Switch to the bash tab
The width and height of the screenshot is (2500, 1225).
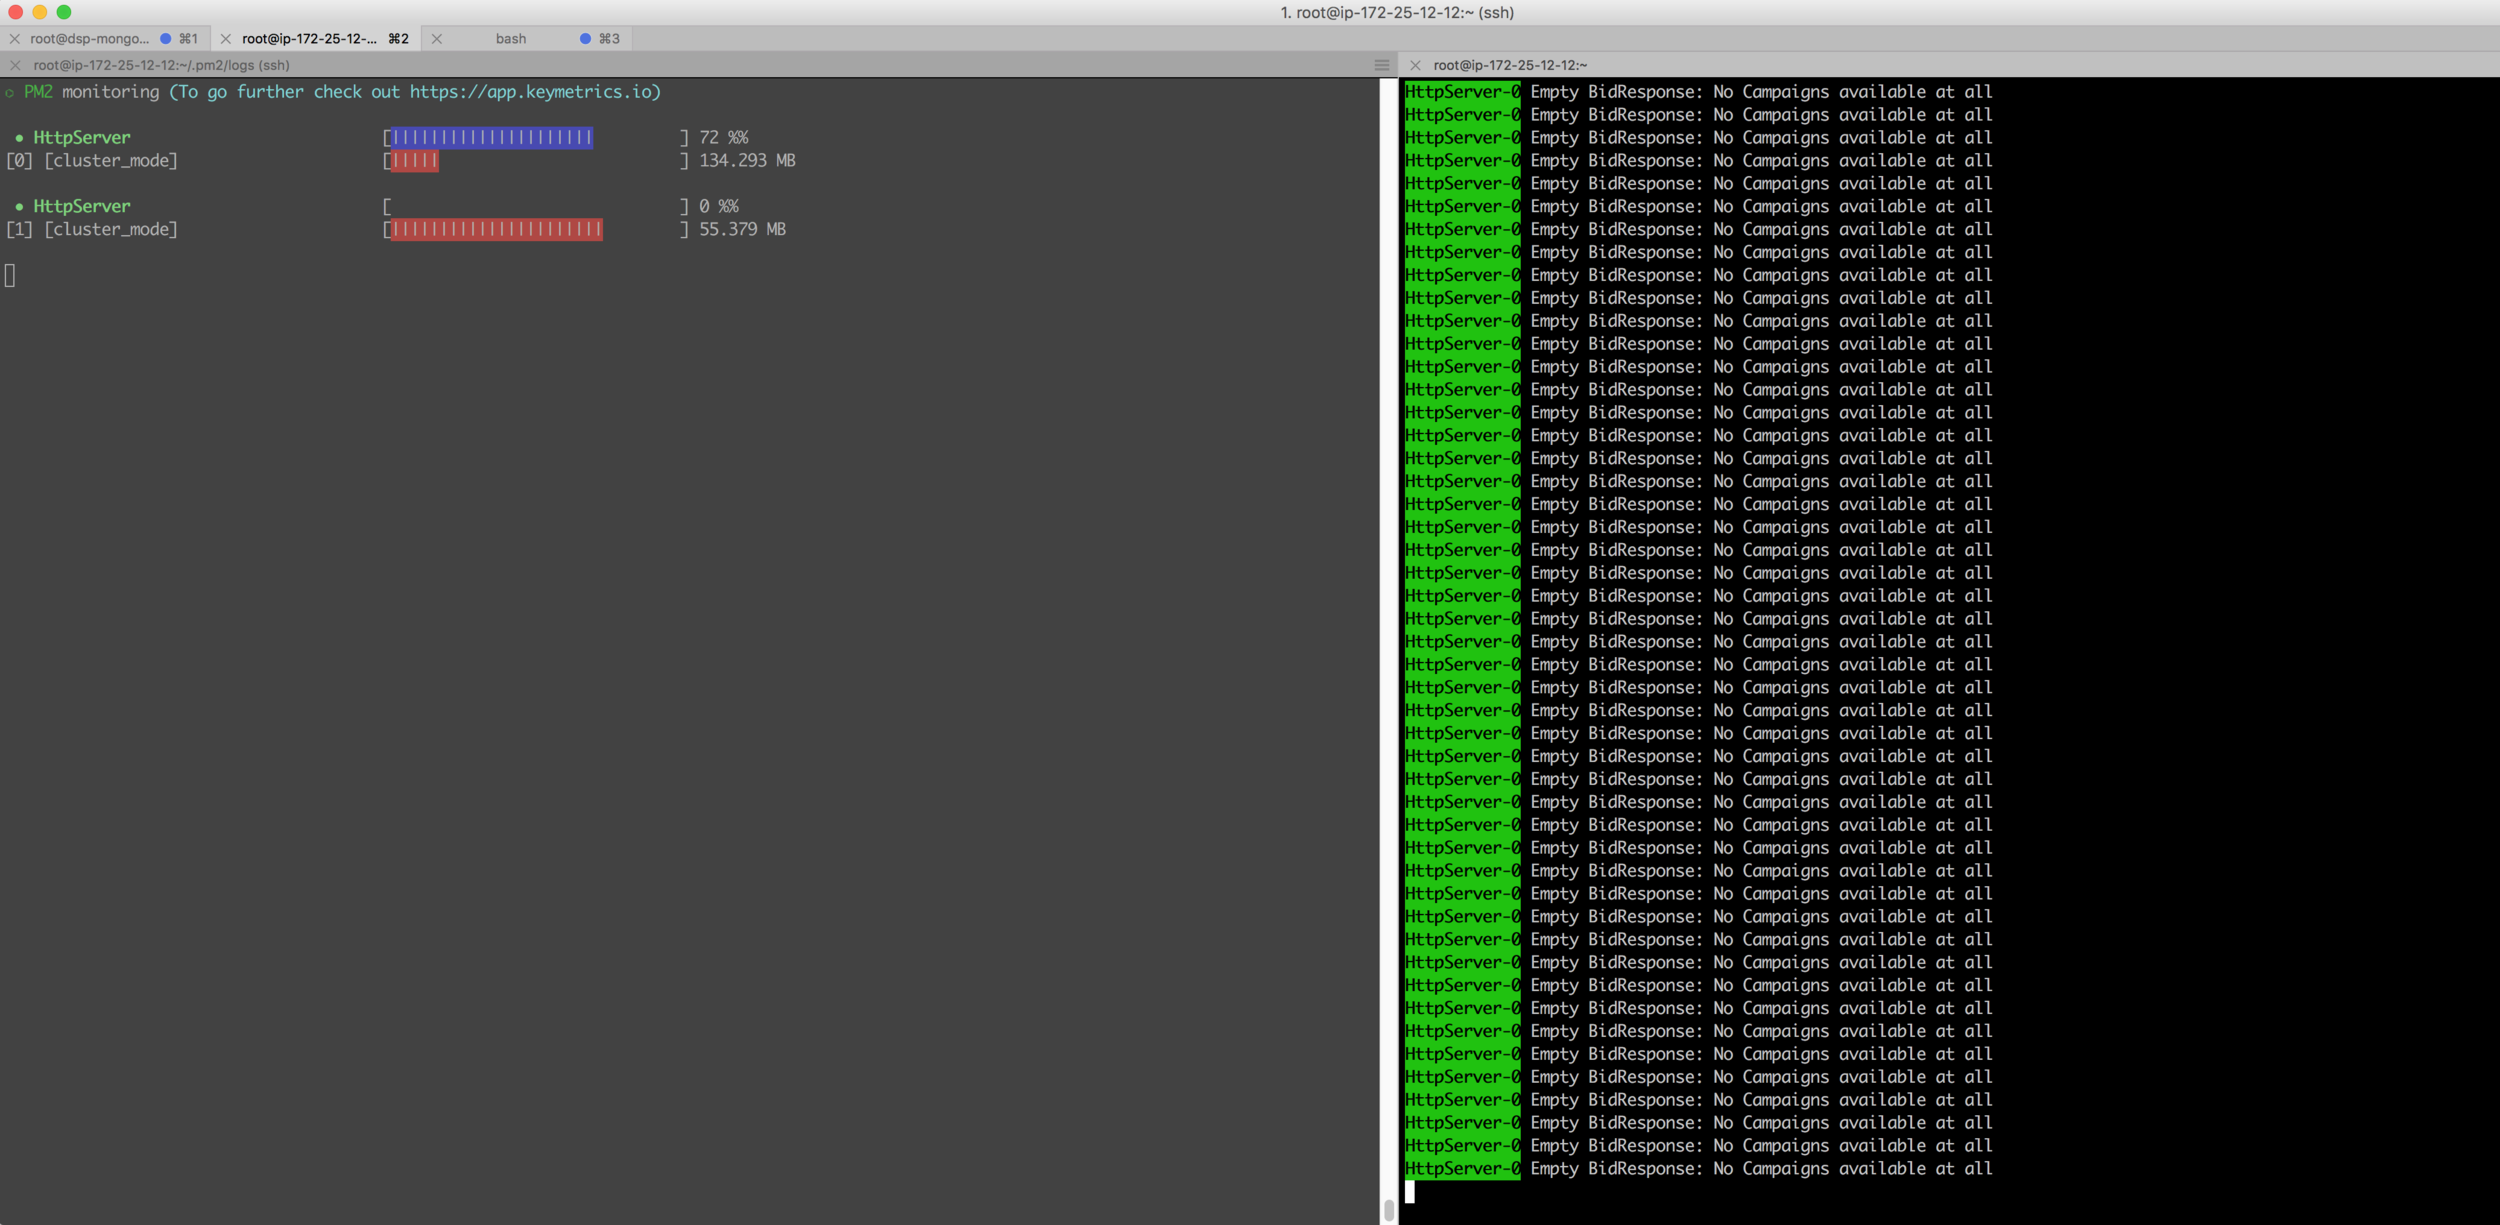coord(510,39)
